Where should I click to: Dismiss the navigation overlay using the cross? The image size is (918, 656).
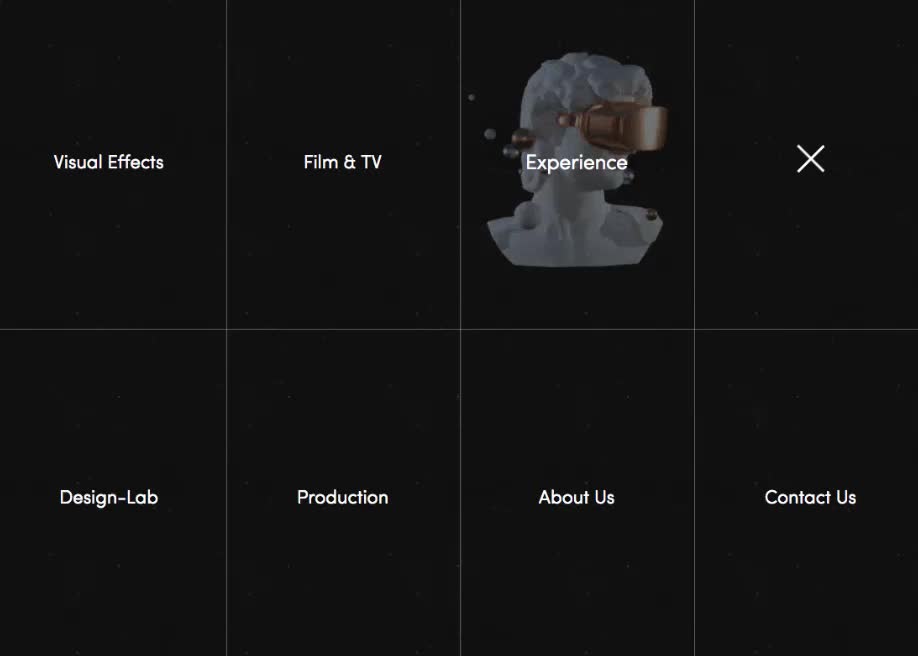(810, 159)
